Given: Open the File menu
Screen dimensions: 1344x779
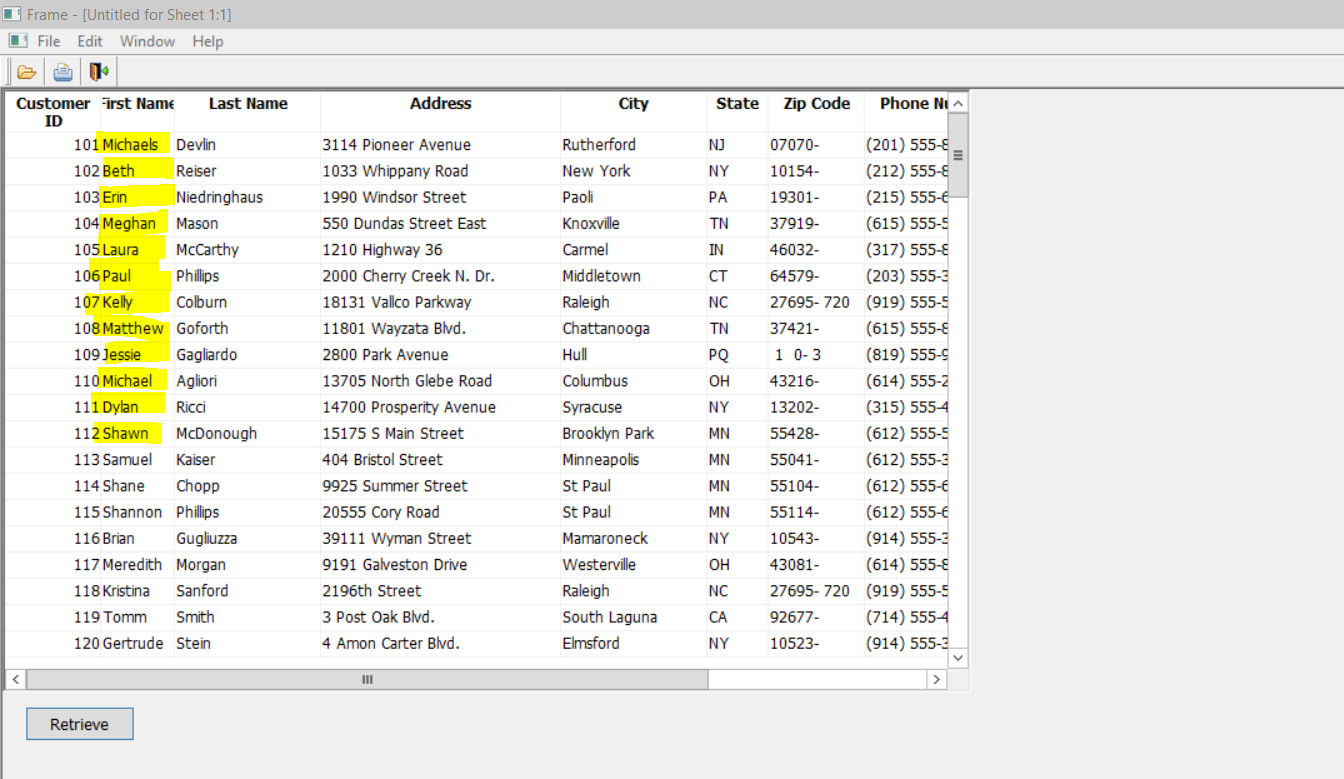Looking at the screenshot, I should 48,41.
